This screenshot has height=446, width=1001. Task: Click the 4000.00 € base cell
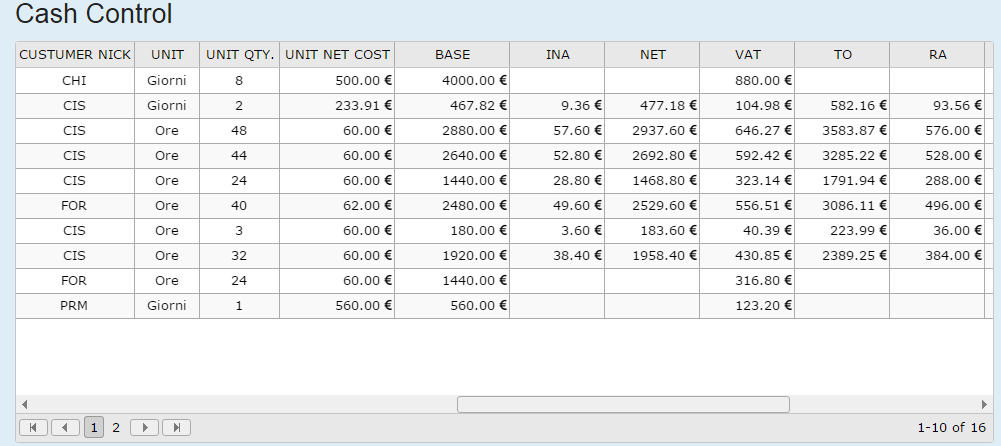point(452,80)
